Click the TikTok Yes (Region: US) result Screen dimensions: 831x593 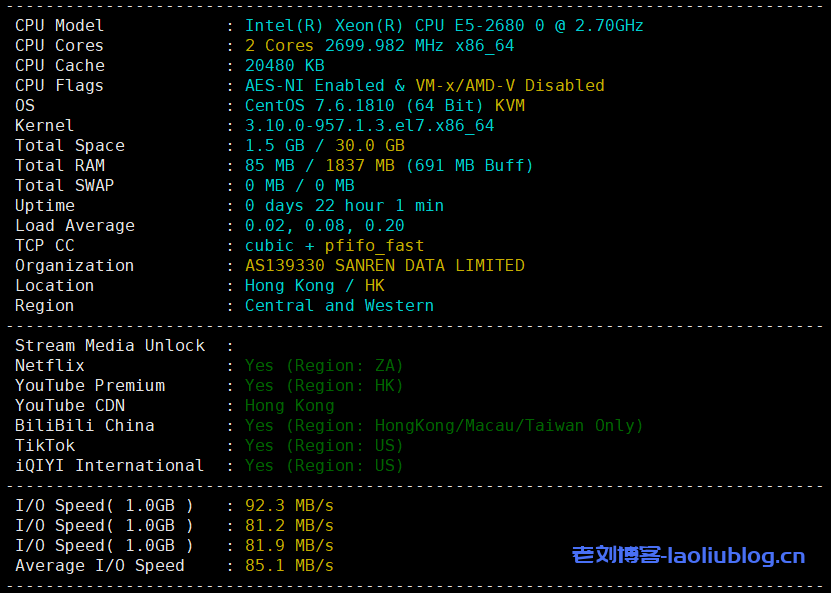click(324, 446)
